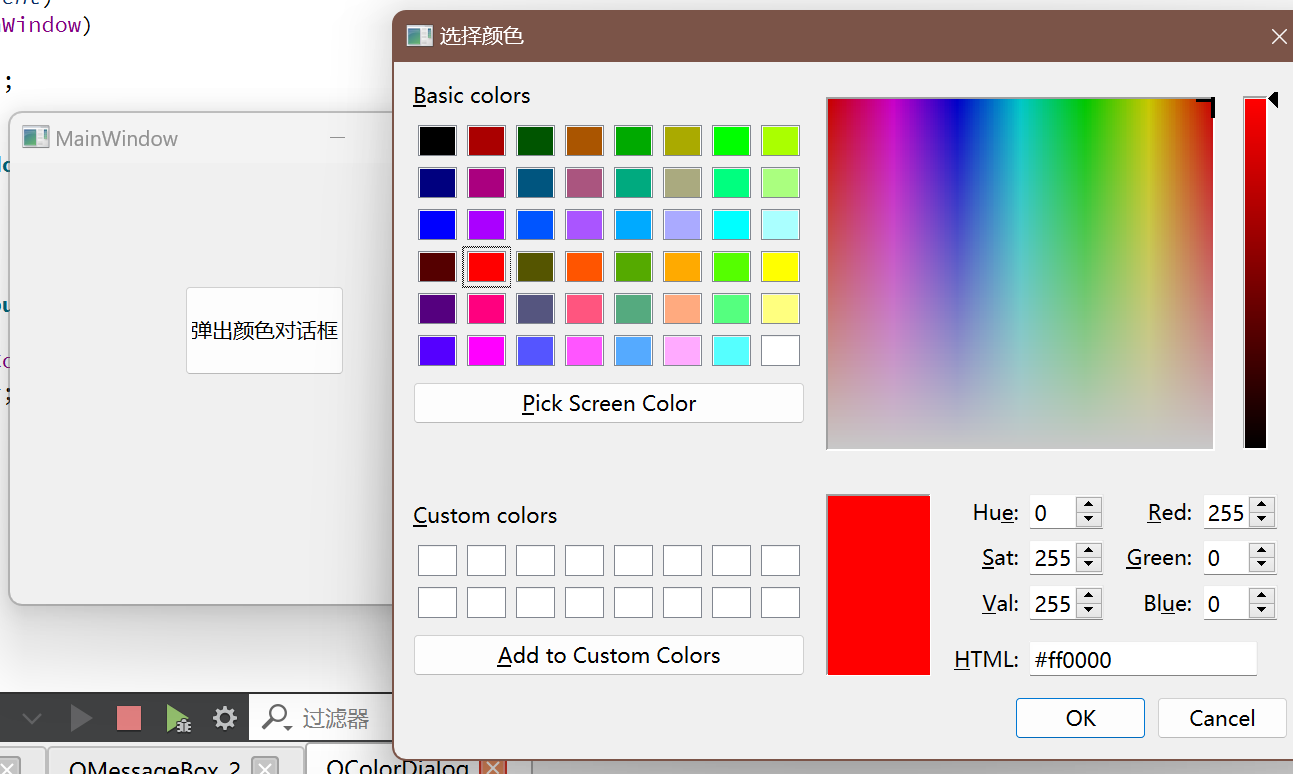Close the QColorDialog output tab
This screenshot has height=774, width=1293.
click(492, 766)
